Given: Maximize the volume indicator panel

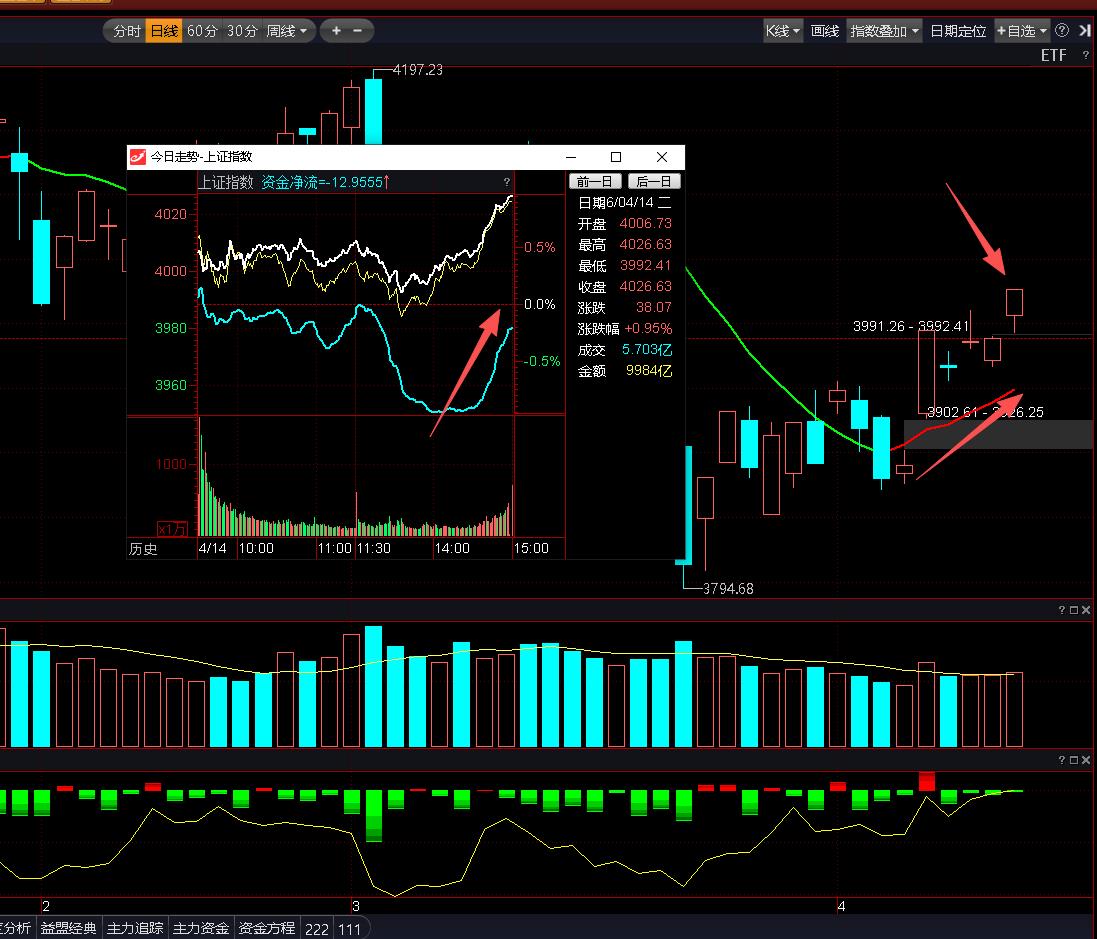Looking at the screenshot, I should (x=1073, y=610).
